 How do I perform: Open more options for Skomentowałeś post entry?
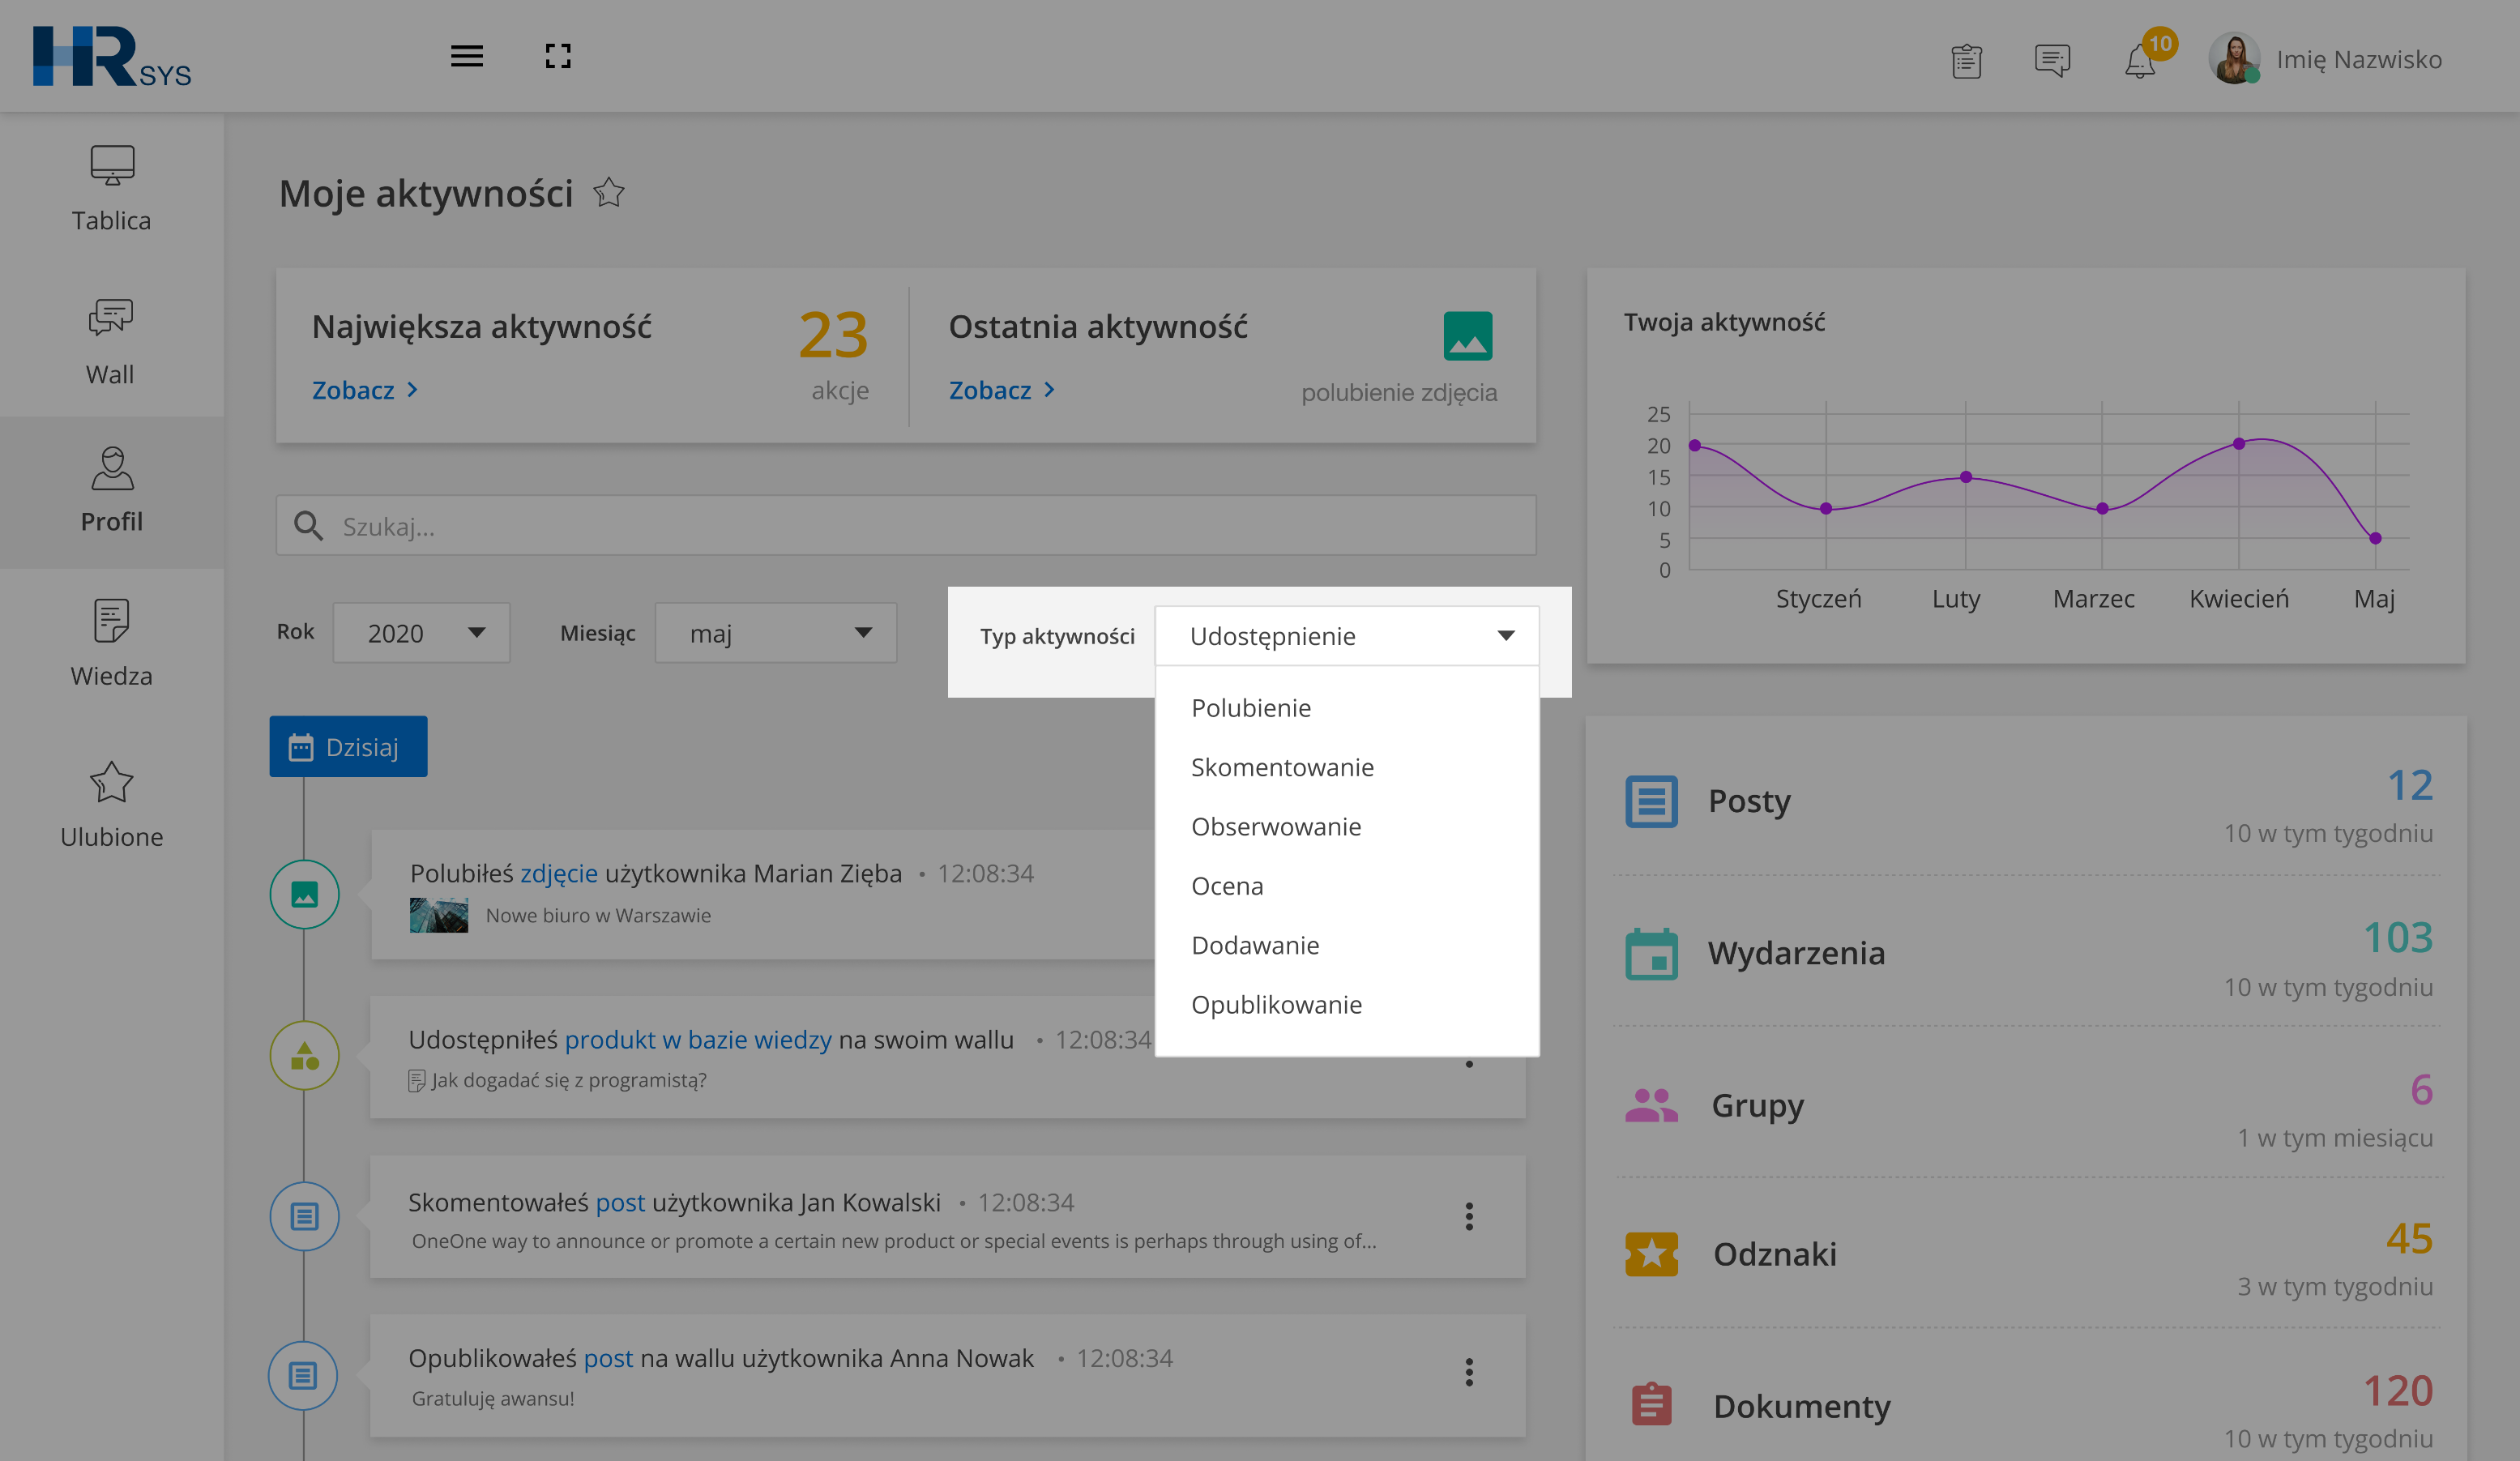tap(1469, 1217)
